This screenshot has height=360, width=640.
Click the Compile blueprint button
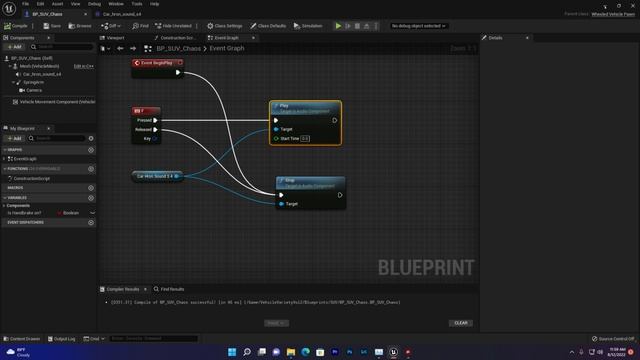tap(16, 26)
